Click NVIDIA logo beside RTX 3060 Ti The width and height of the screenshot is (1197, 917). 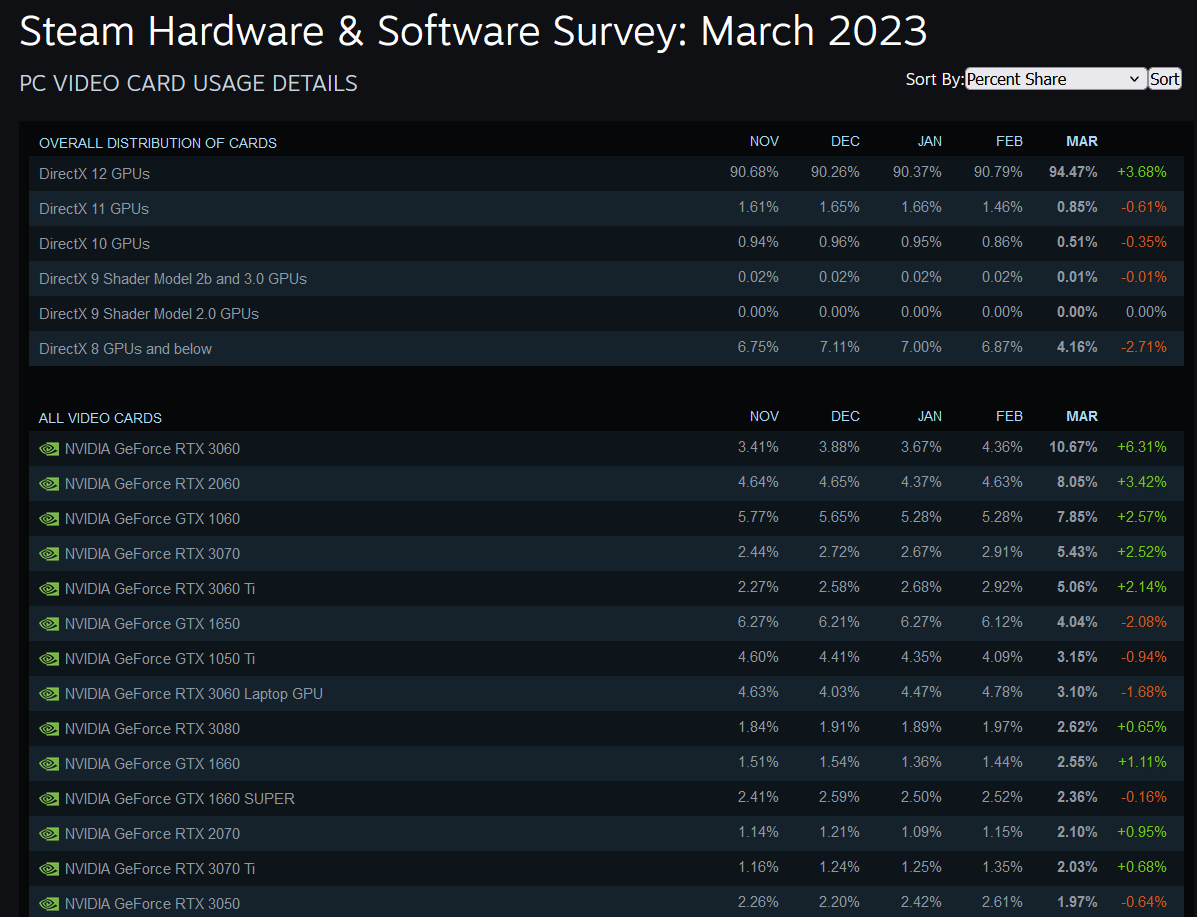[x=49, y=589]
